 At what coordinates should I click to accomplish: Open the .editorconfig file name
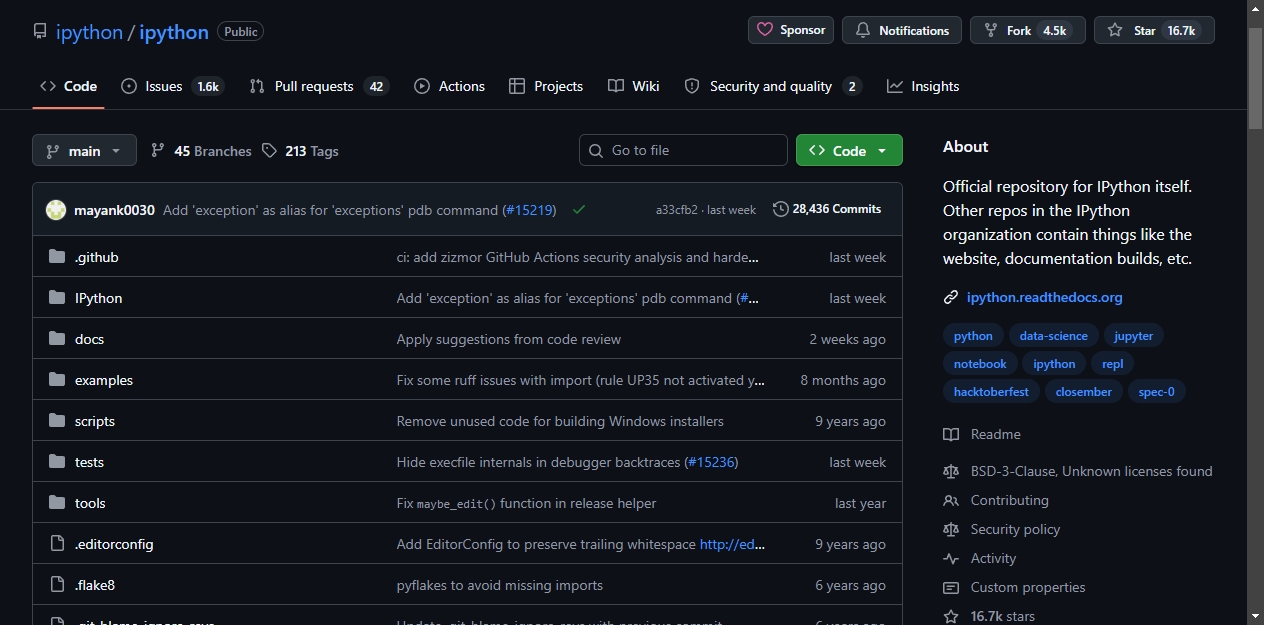click(x=114, y=544)
